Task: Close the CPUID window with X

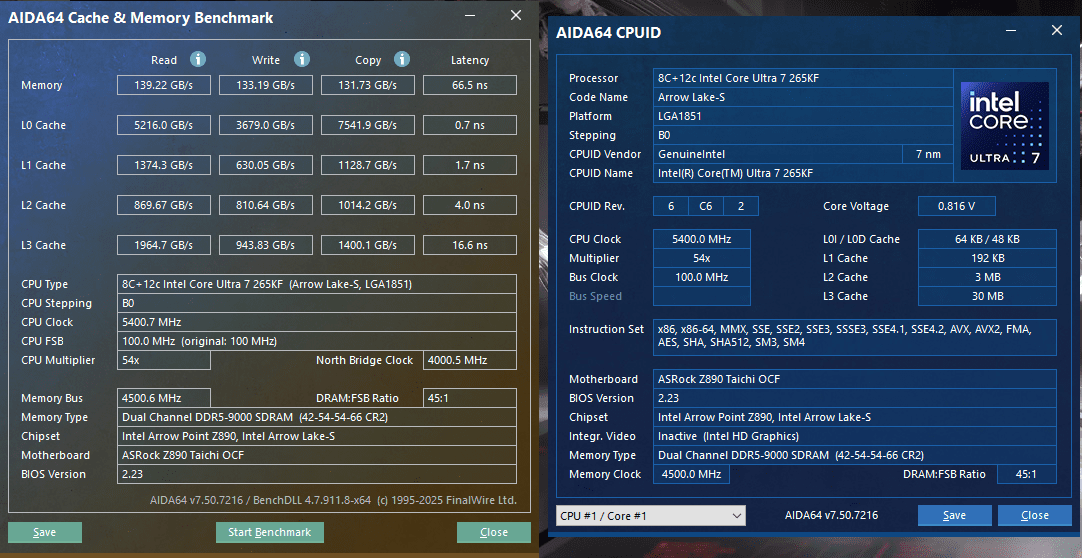Action: [1056, 30]
